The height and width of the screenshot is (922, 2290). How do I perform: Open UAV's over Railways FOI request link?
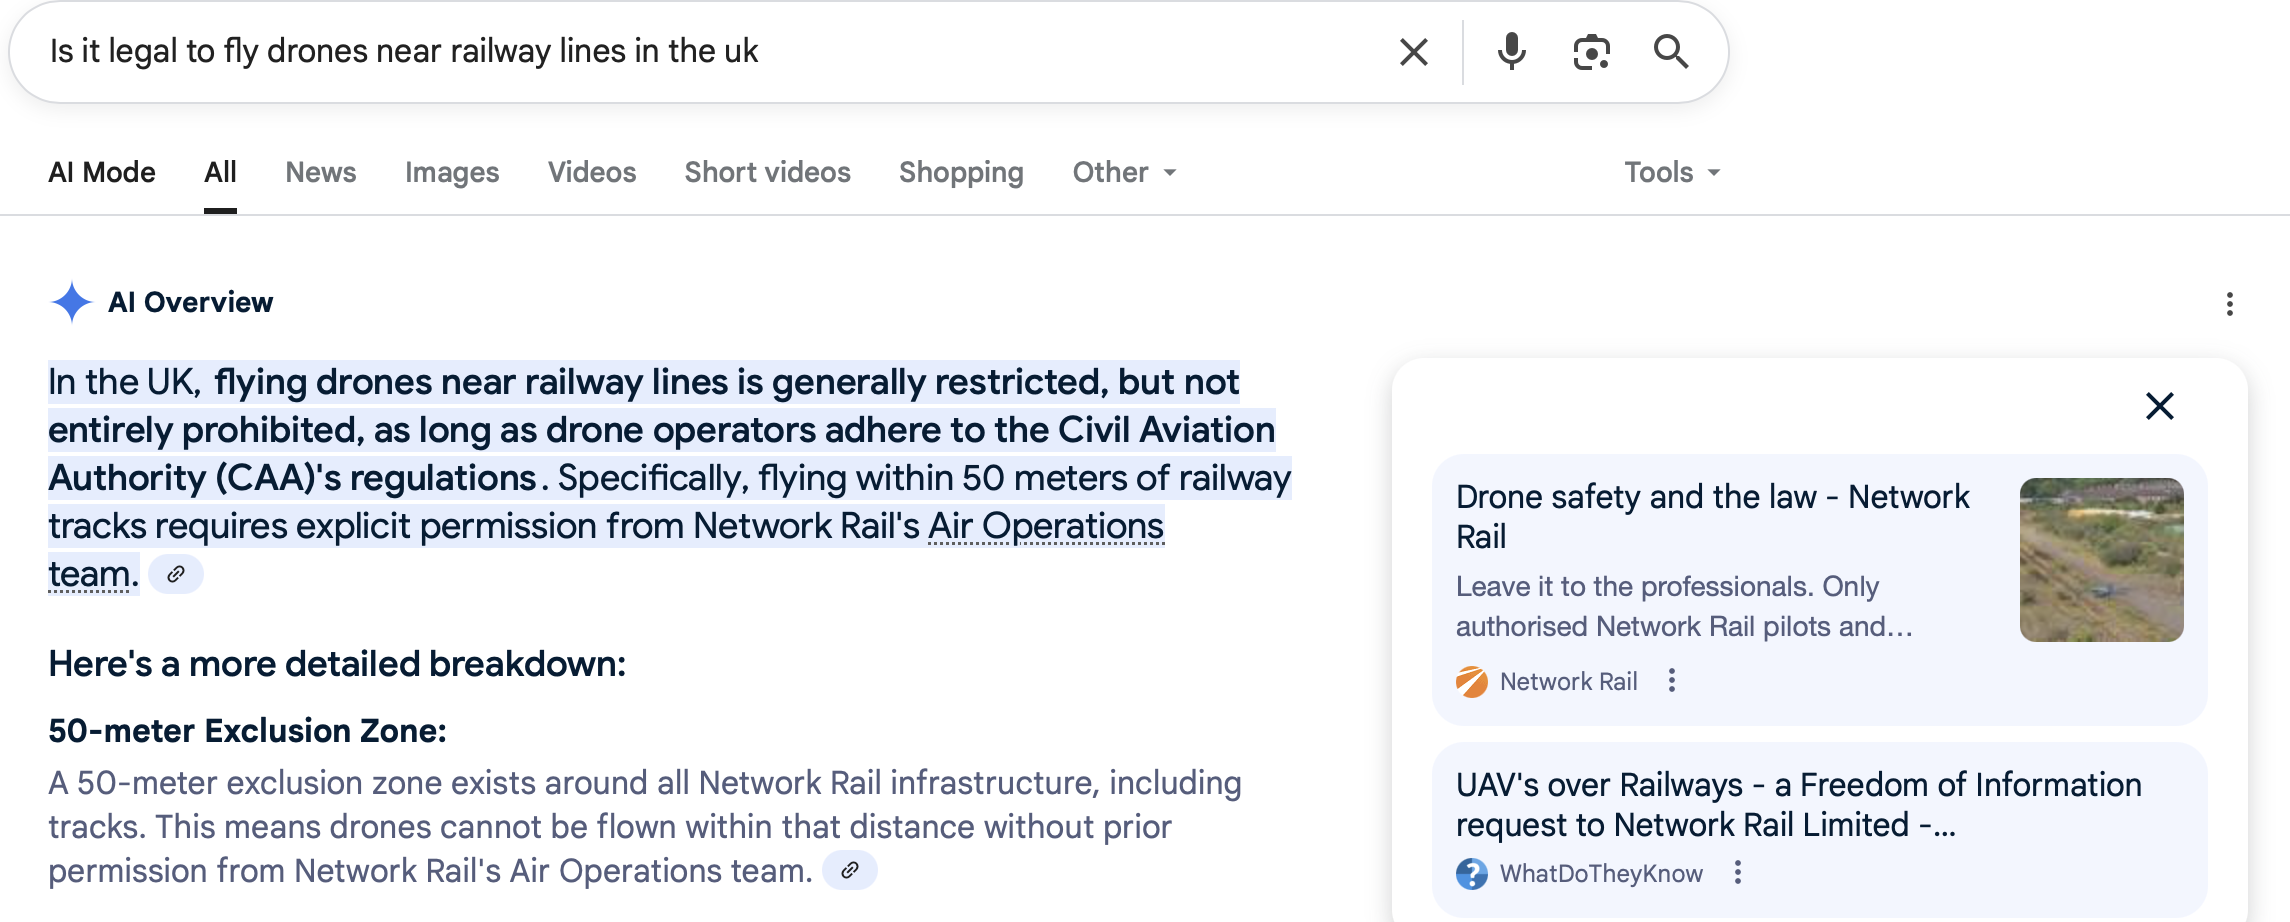pos(1797,804)
